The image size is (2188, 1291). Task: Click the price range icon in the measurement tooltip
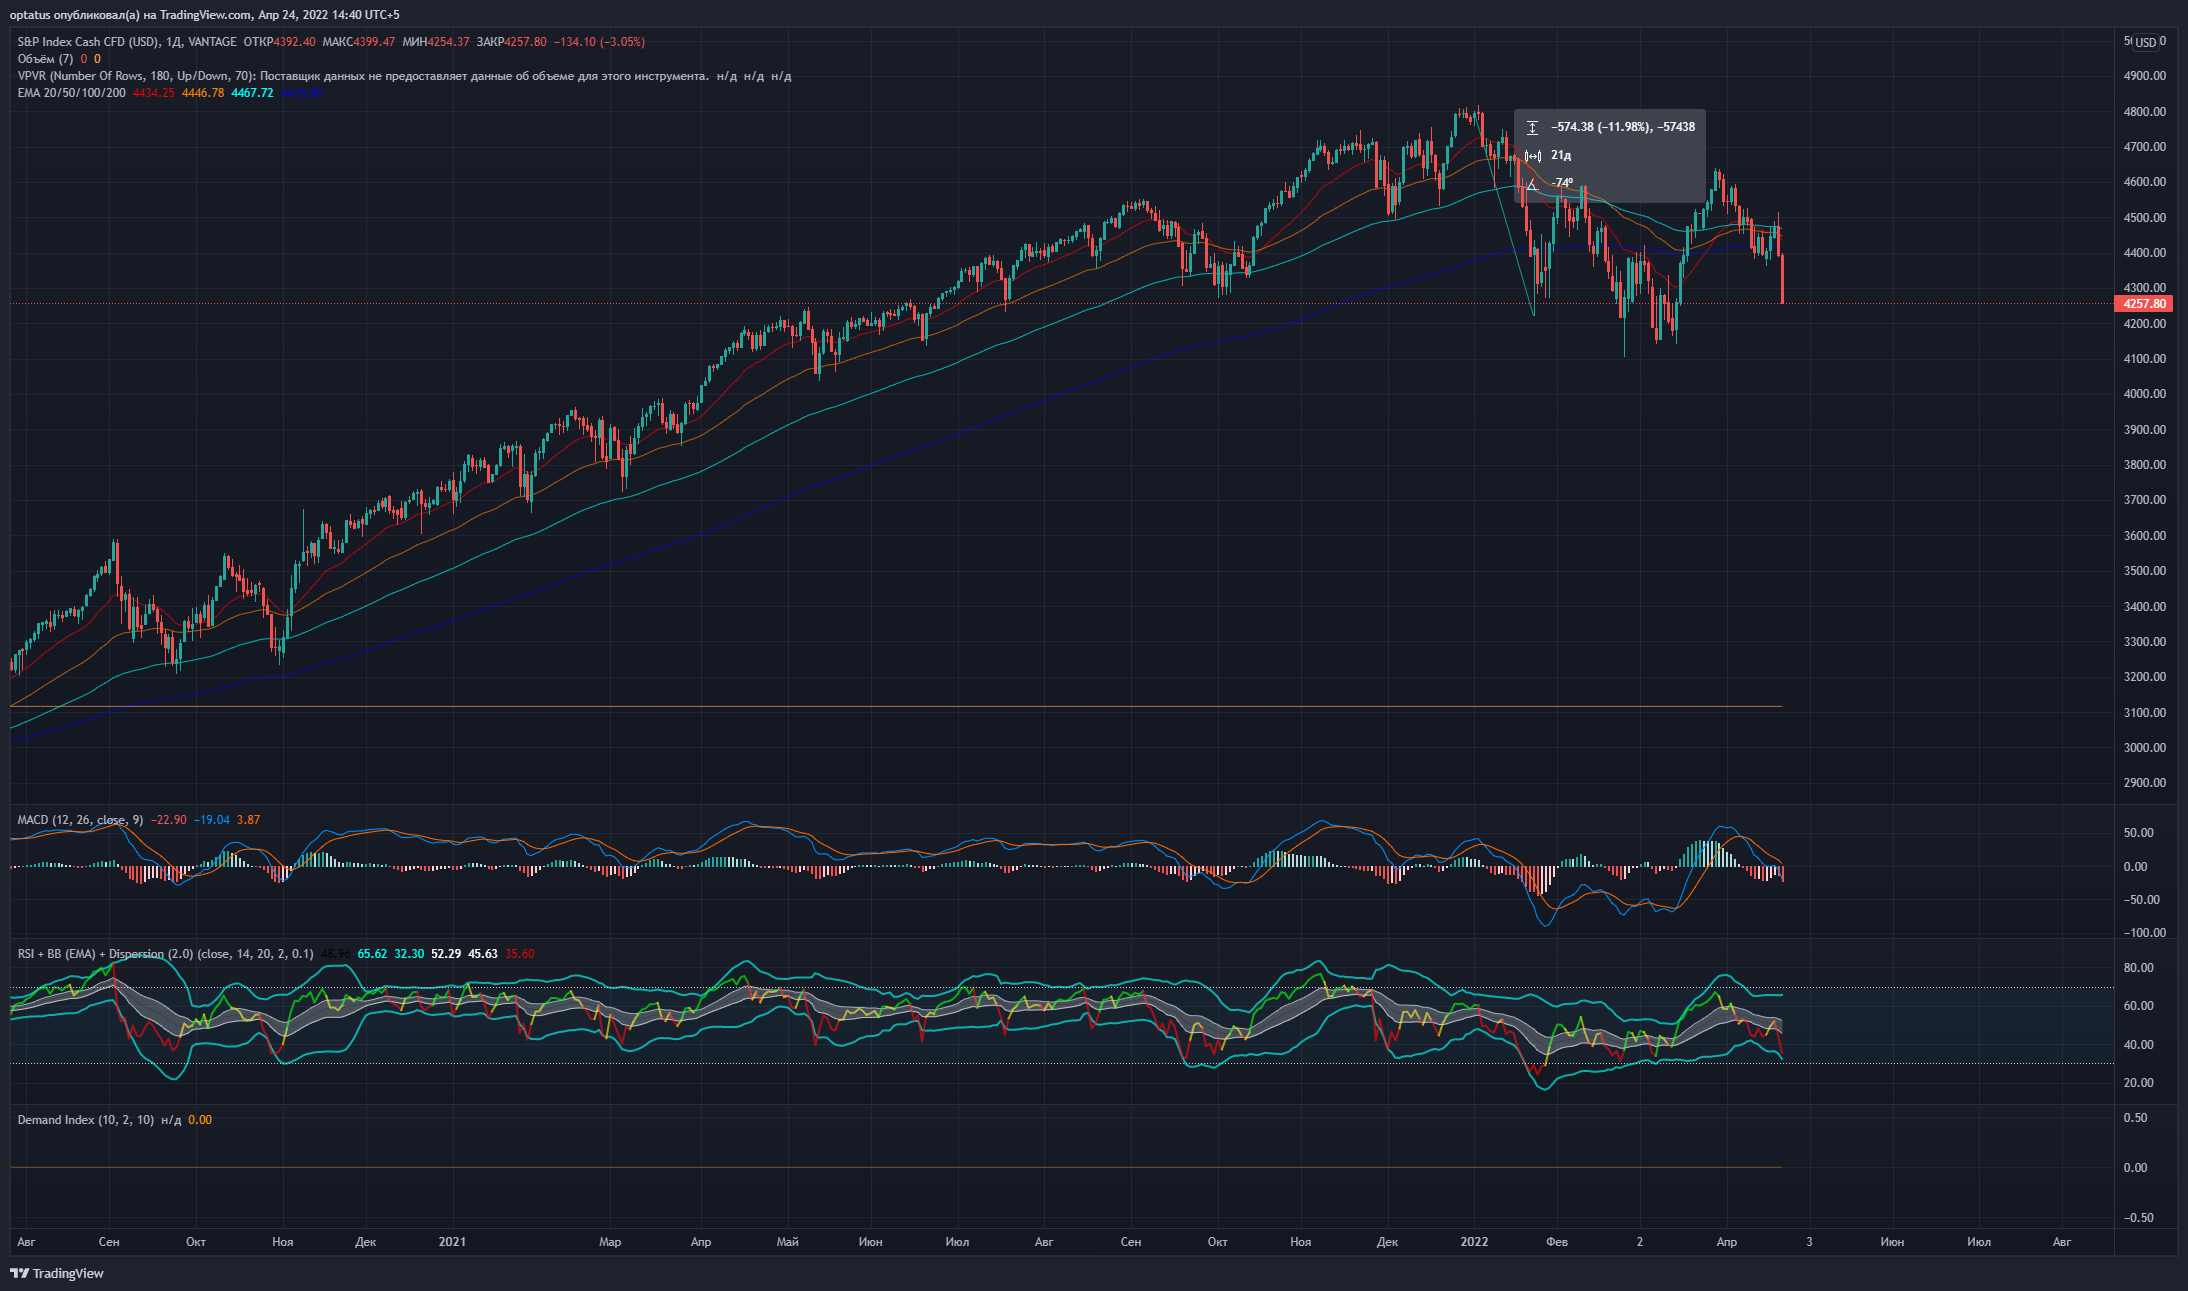(1532, 128)
